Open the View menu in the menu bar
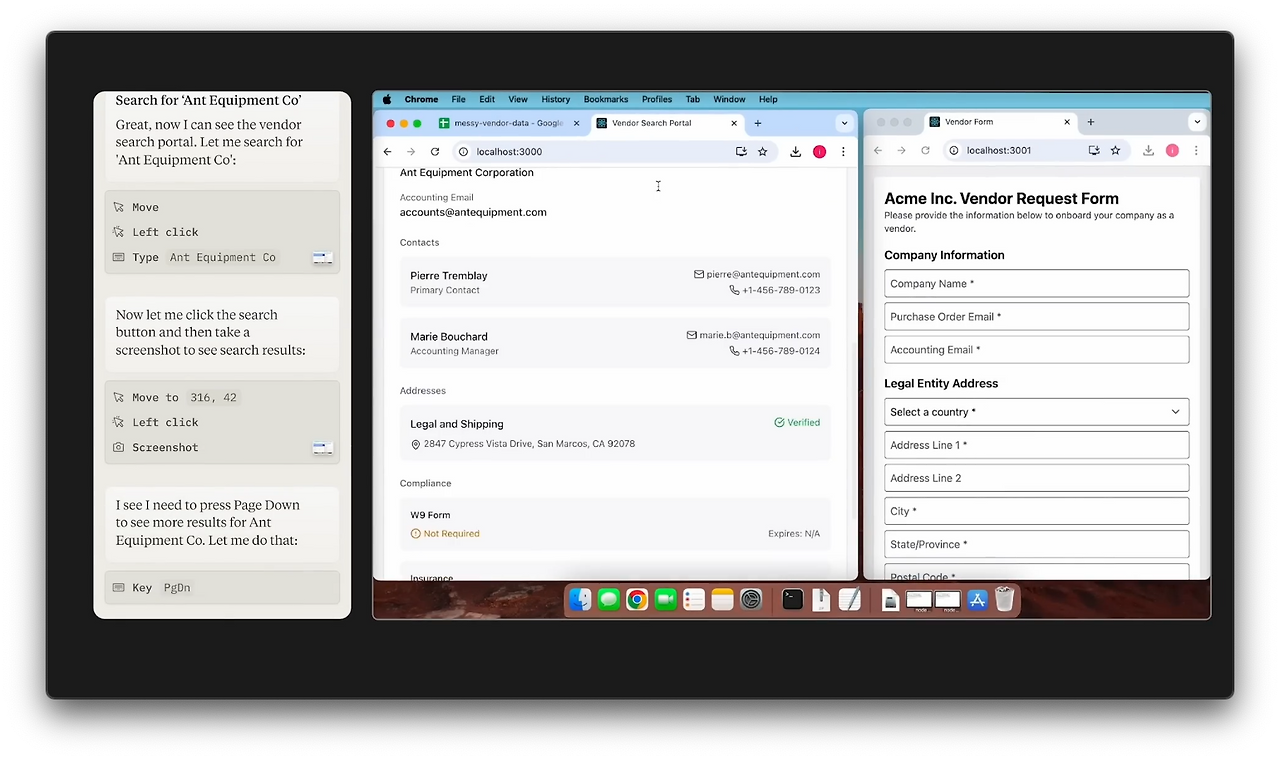The height and width of the screenshot is (760, 1280). point(518,100)
